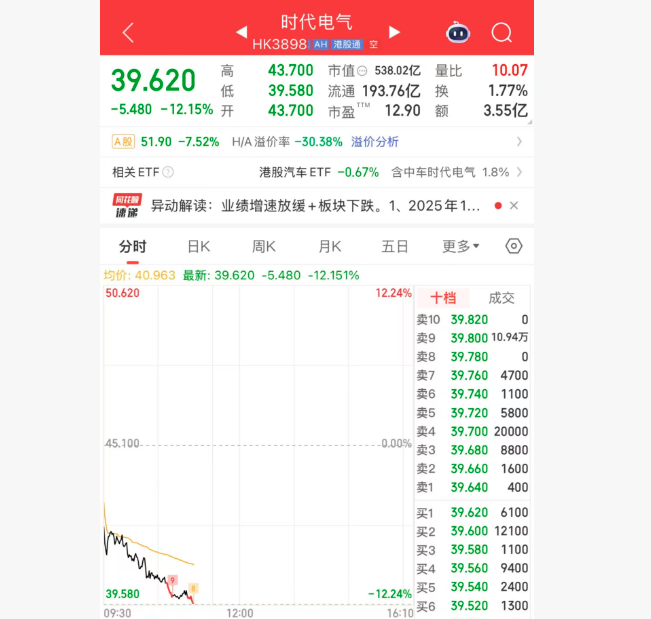Screen dimensions: 651x619
Task: Select the 卖3 39.680 order row
Action: click(472, 450)
